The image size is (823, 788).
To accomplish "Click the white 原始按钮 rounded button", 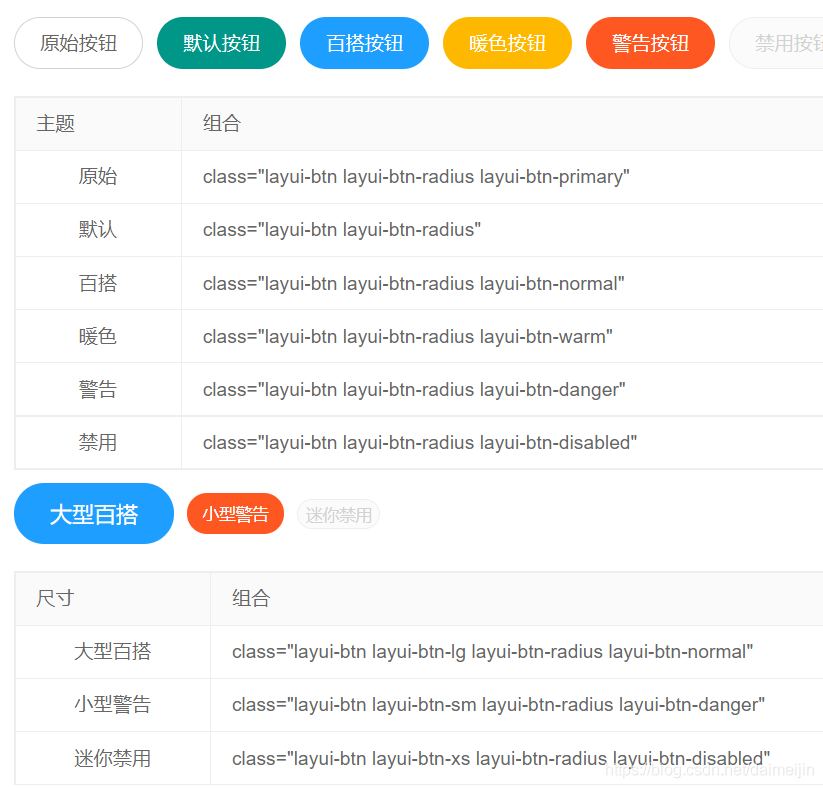I will (78, 43).
